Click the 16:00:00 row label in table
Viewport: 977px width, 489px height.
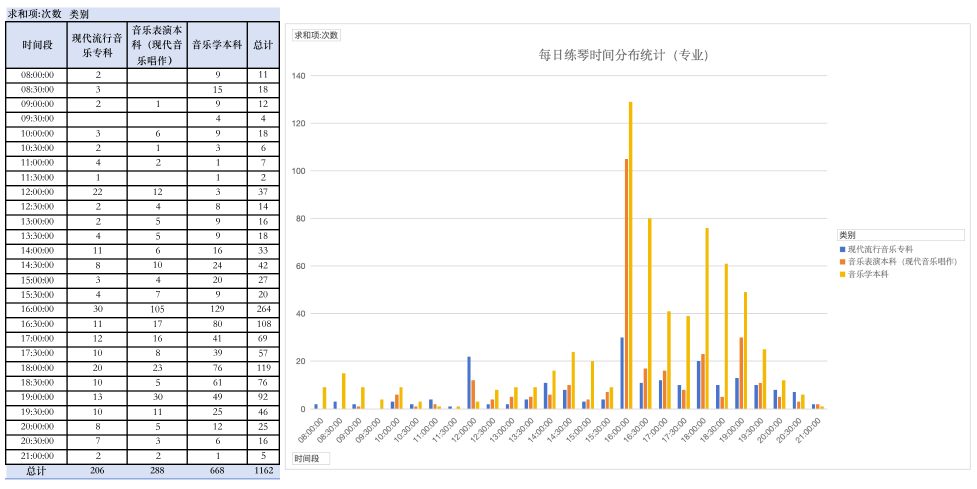37,309
